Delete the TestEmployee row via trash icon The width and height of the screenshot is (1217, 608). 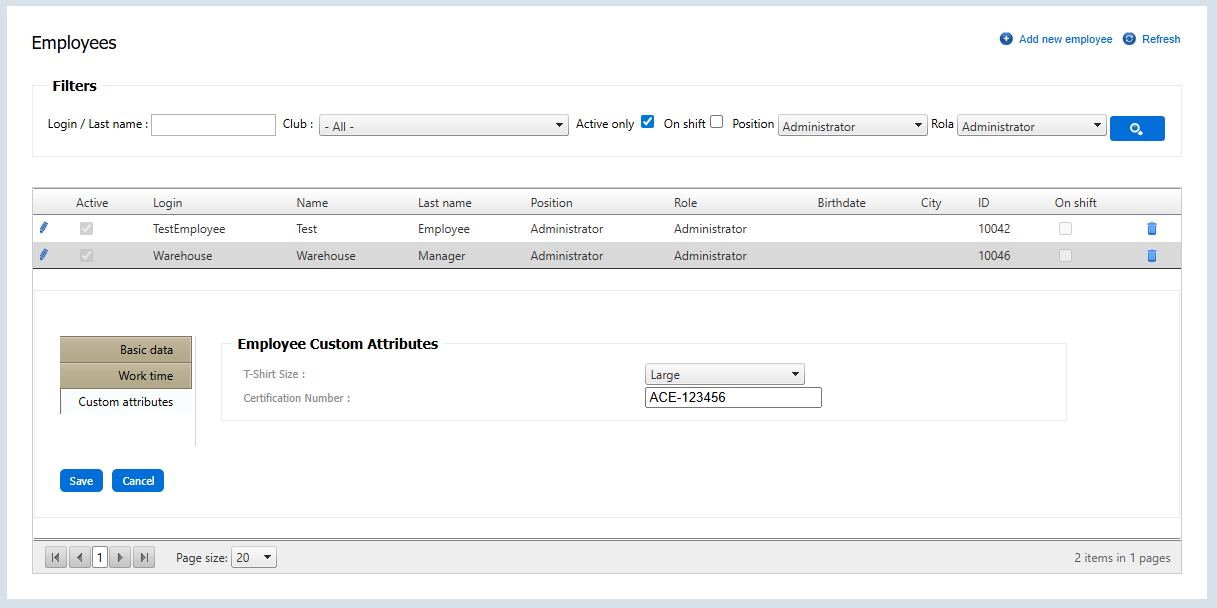1151,228
